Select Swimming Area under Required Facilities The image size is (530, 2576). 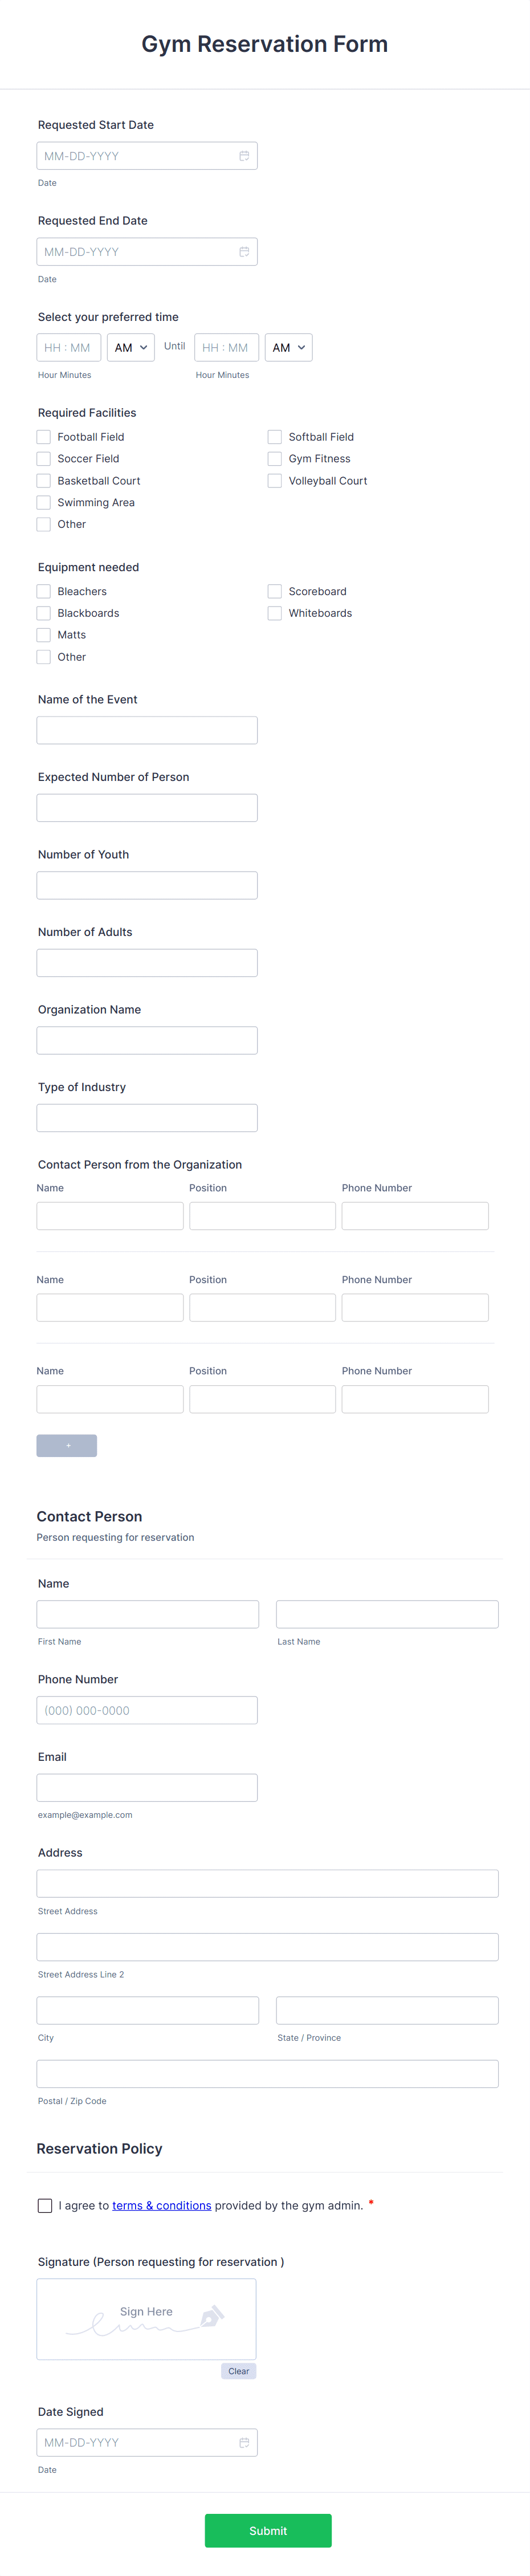44,502
